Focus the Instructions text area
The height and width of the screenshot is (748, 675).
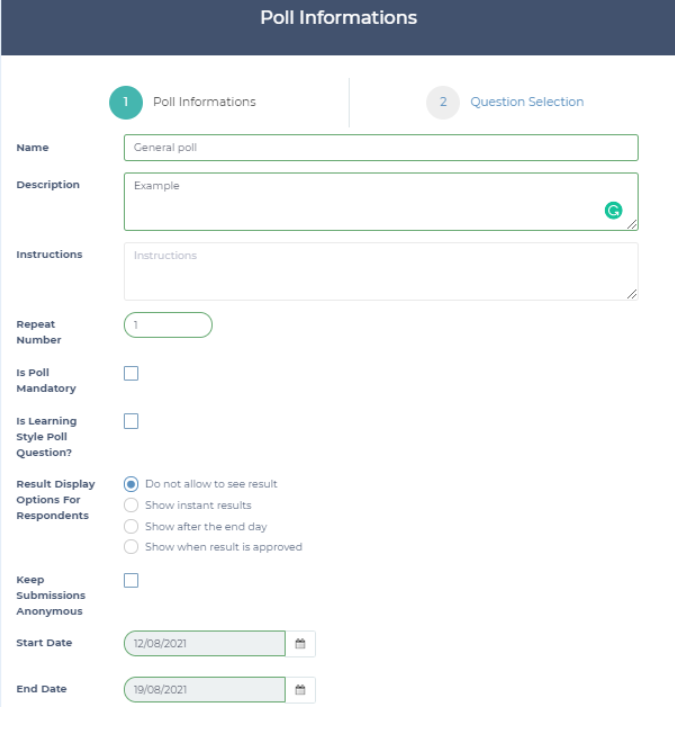click(380, 271)
